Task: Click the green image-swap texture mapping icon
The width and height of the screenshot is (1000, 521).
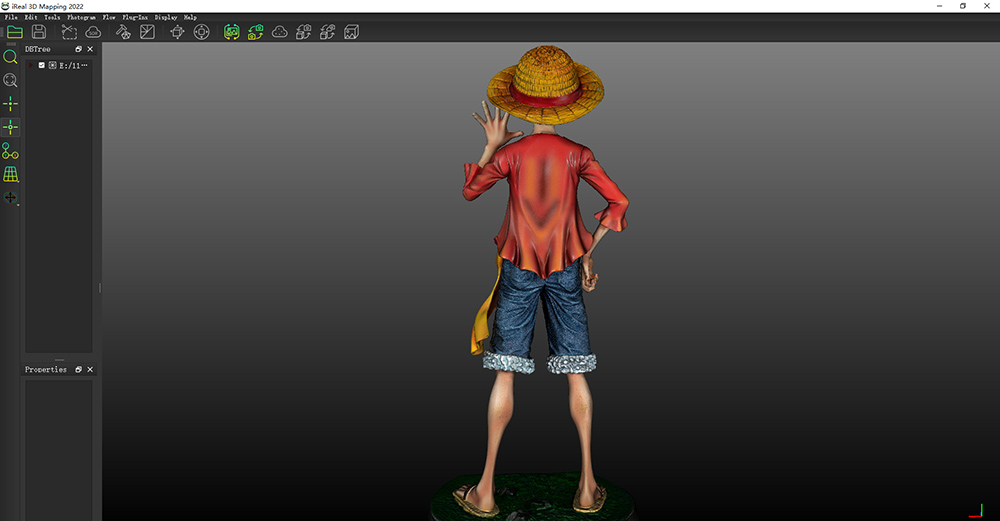Action: (x=232, y=32)
